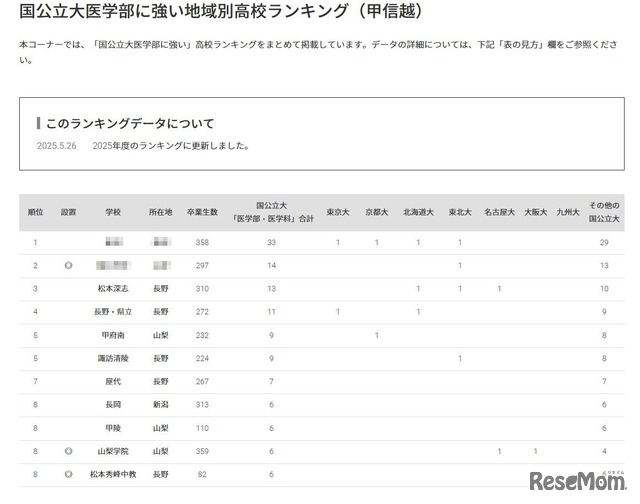
Task: Click the 大阪大 value 1 for 山梨学院
Action: [x=536, y=451]
